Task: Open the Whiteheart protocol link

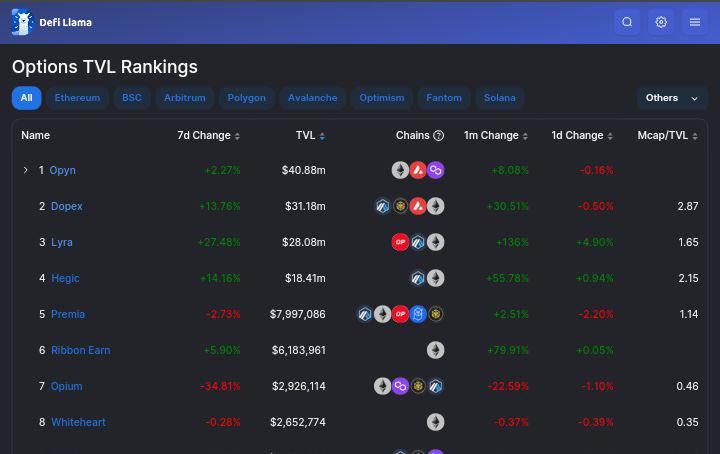Action: [x=79, y=422]
